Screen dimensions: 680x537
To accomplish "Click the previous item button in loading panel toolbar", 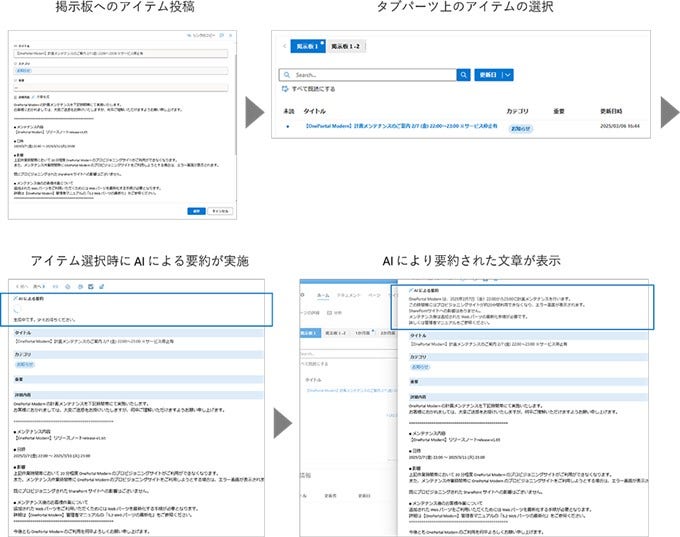I will (22, 286).
